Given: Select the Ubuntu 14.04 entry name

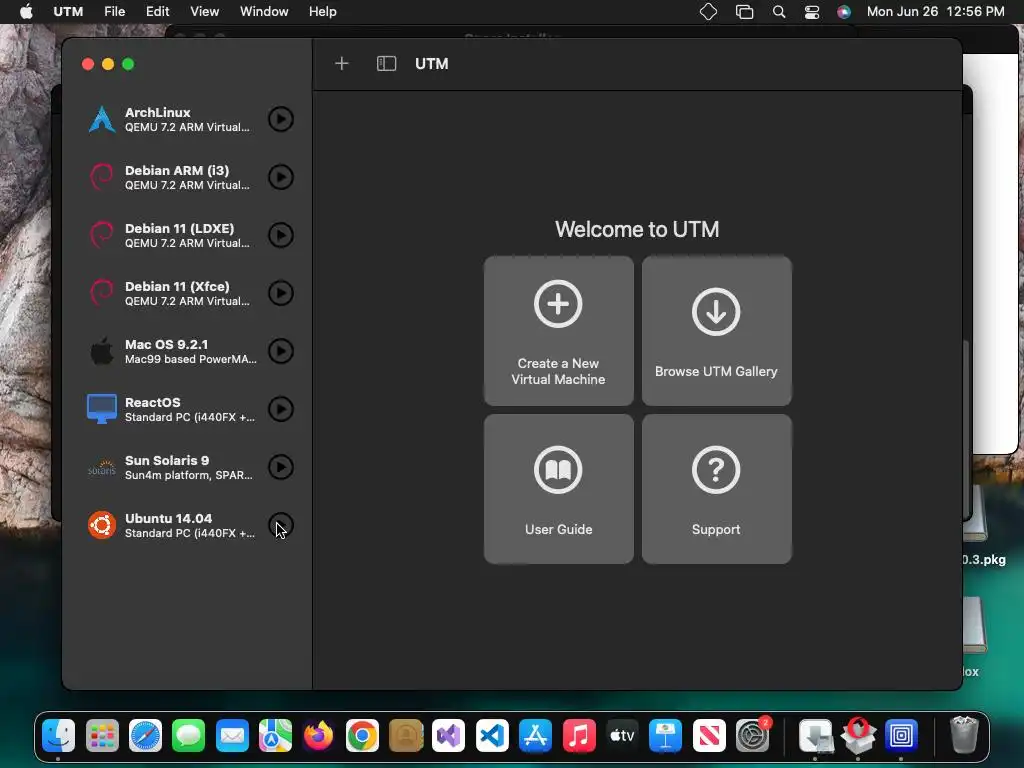Looking at the screenshot, I should point(168,519).
